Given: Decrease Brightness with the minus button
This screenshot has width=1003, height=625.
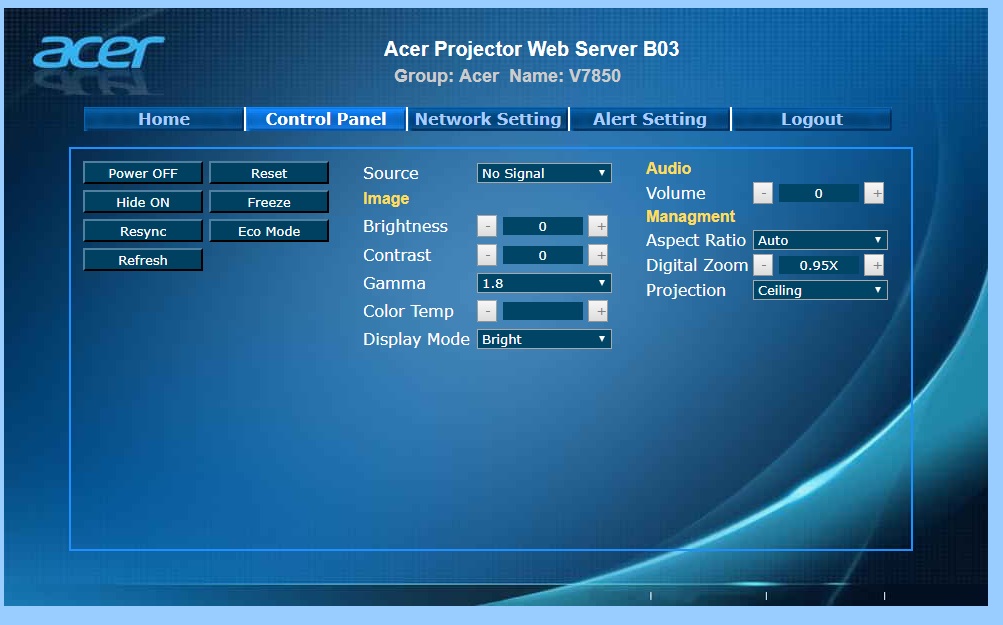Looking at the screenshot, I should click(487, 226).
